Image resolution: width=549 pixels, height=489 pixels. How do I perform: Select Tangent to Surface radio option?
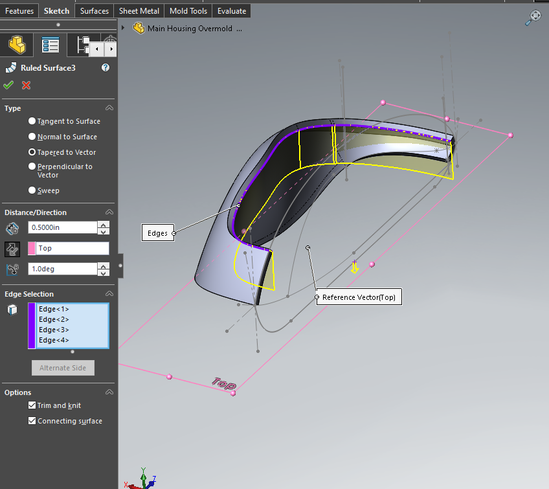(32, 121)
